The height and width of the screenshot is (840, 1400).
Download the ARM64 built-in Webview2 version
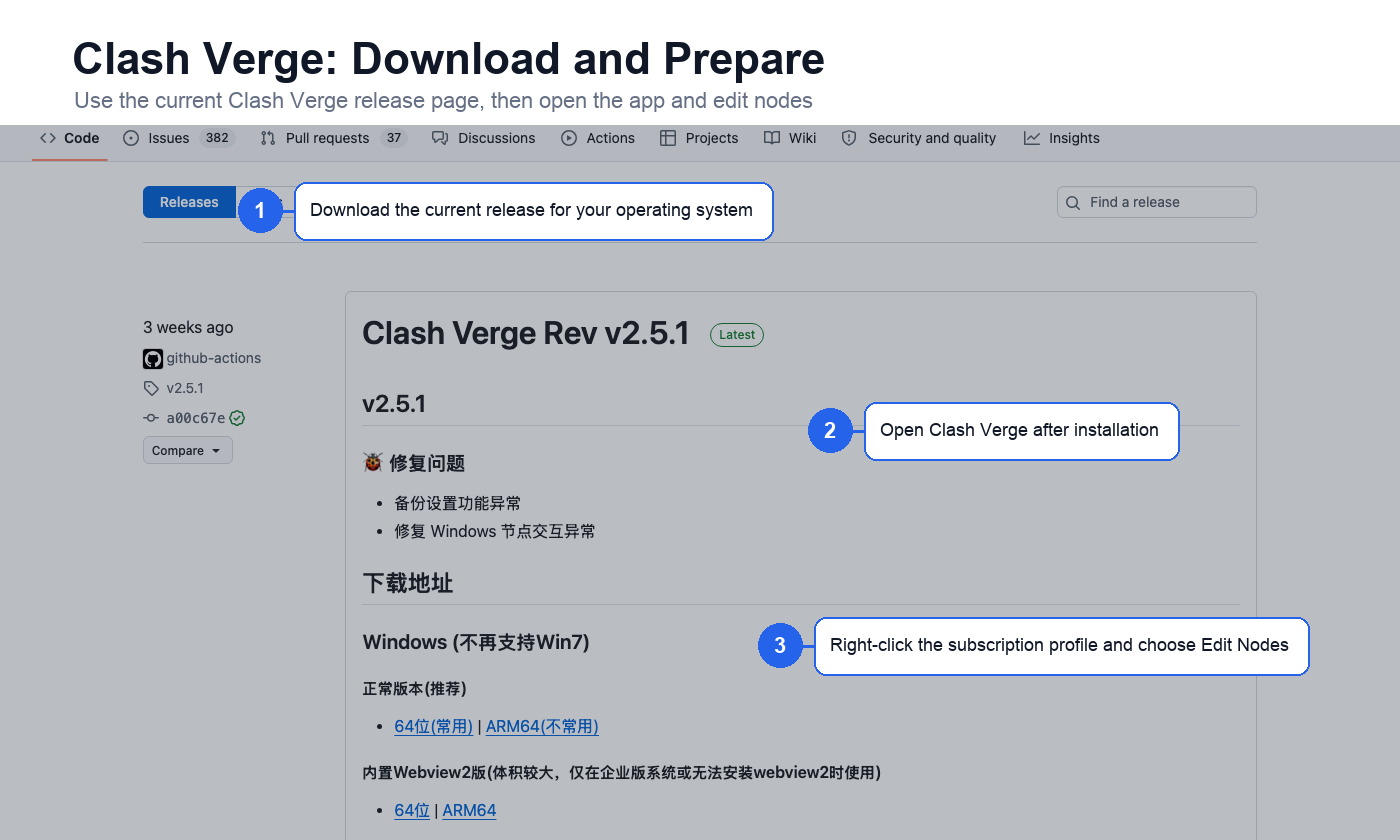[469, 811]
